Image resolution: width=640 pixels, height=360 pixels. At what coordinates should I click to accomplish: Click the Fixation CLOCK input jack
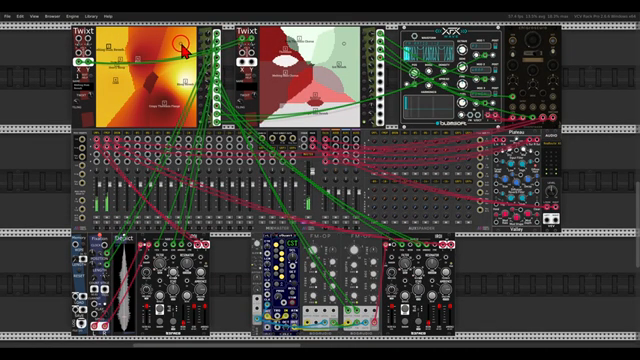pos(105,245)
